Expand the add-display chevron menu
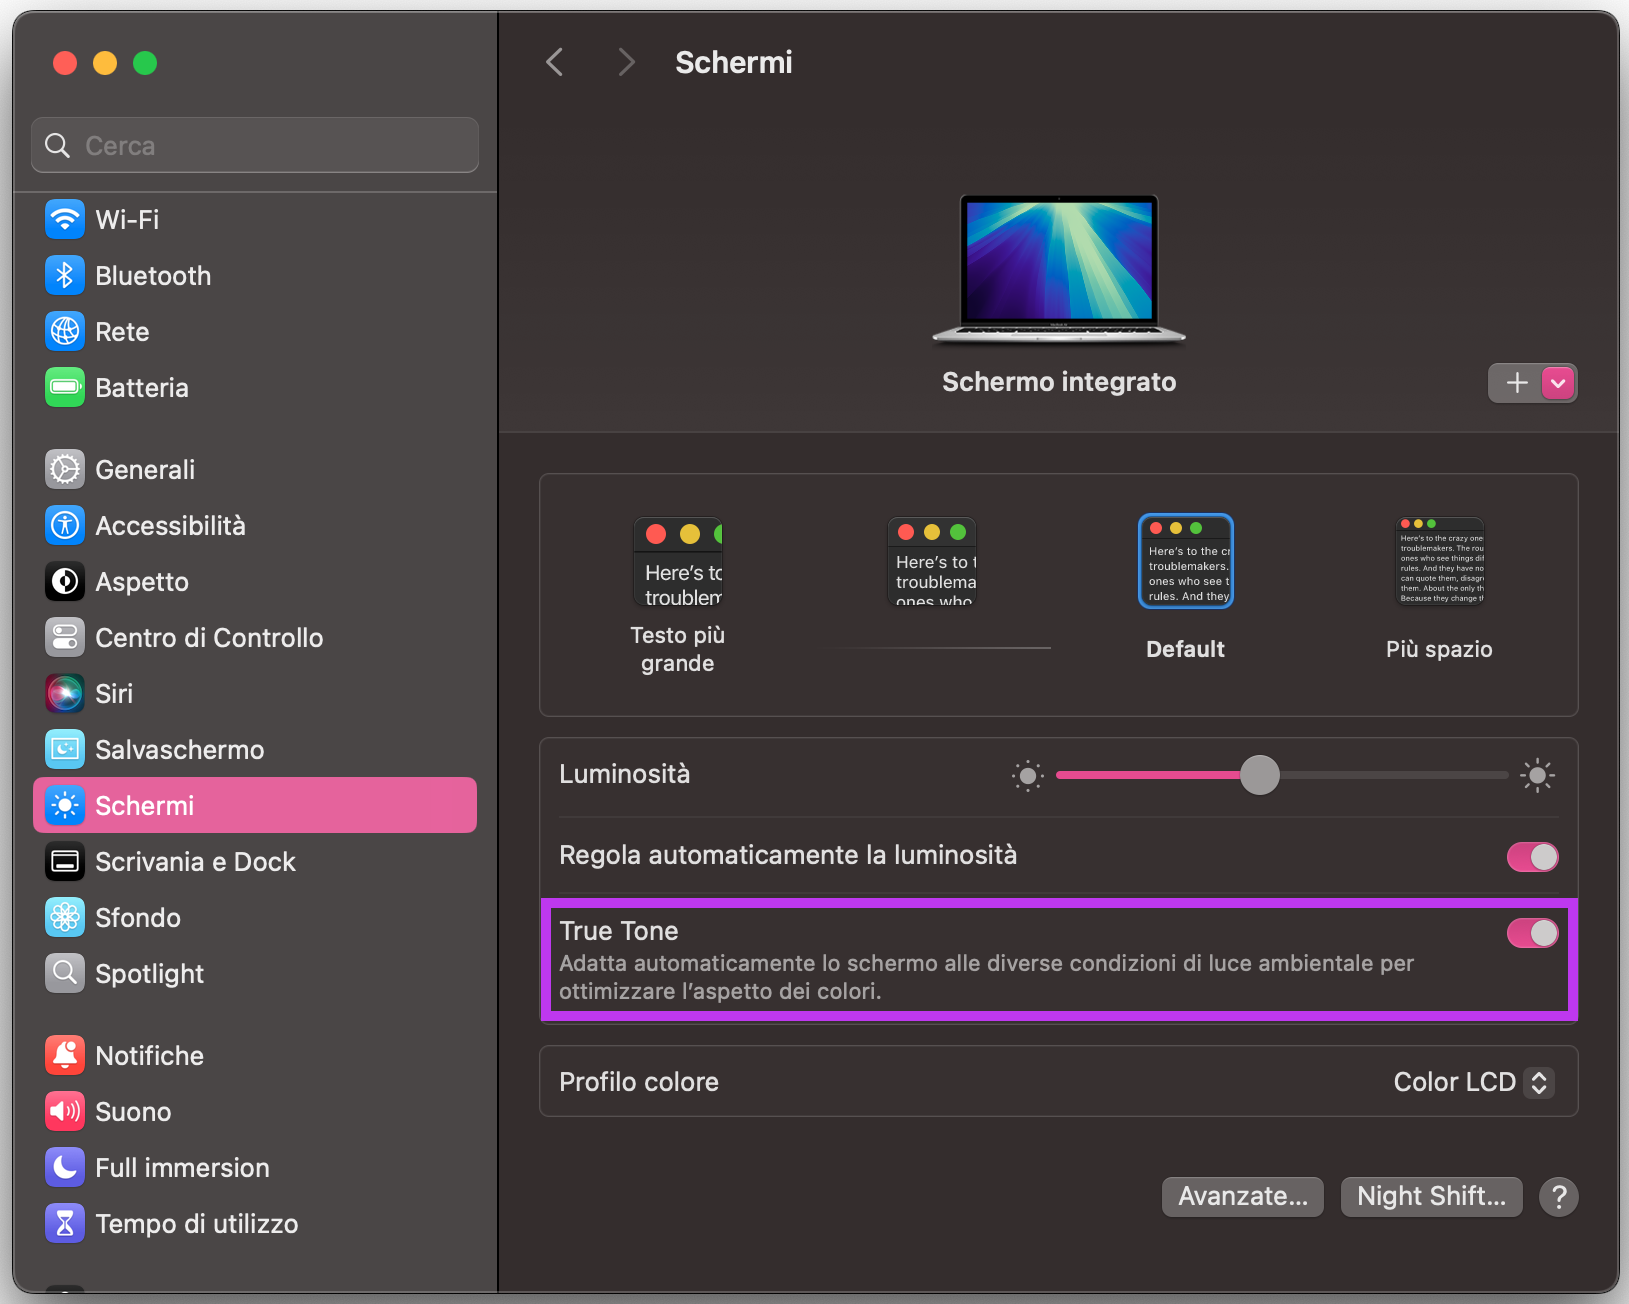Screen dimensions: 1629x1304 click(1557, 382)
